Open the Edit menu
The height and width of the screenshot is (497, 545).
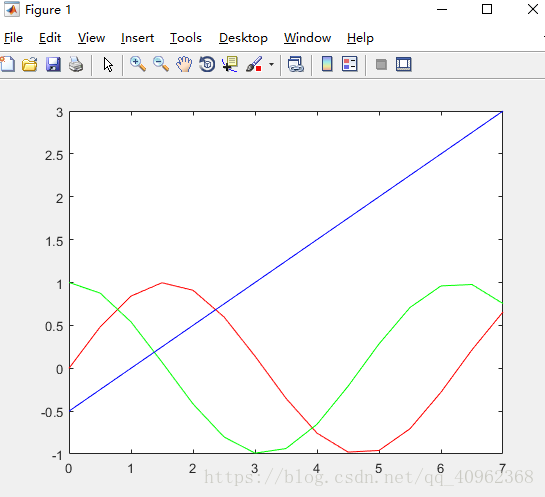click(x=50, y=38)
